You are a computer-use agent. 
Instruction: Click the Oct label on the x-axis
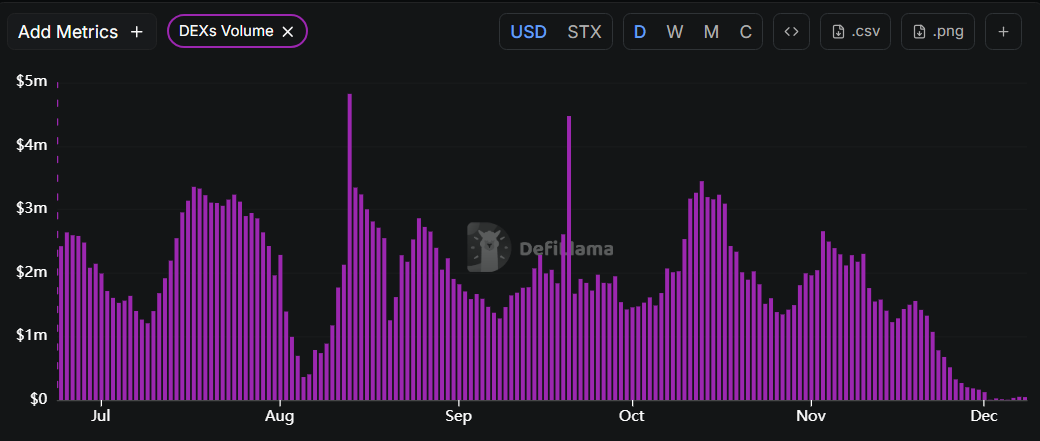coord(632,416)
